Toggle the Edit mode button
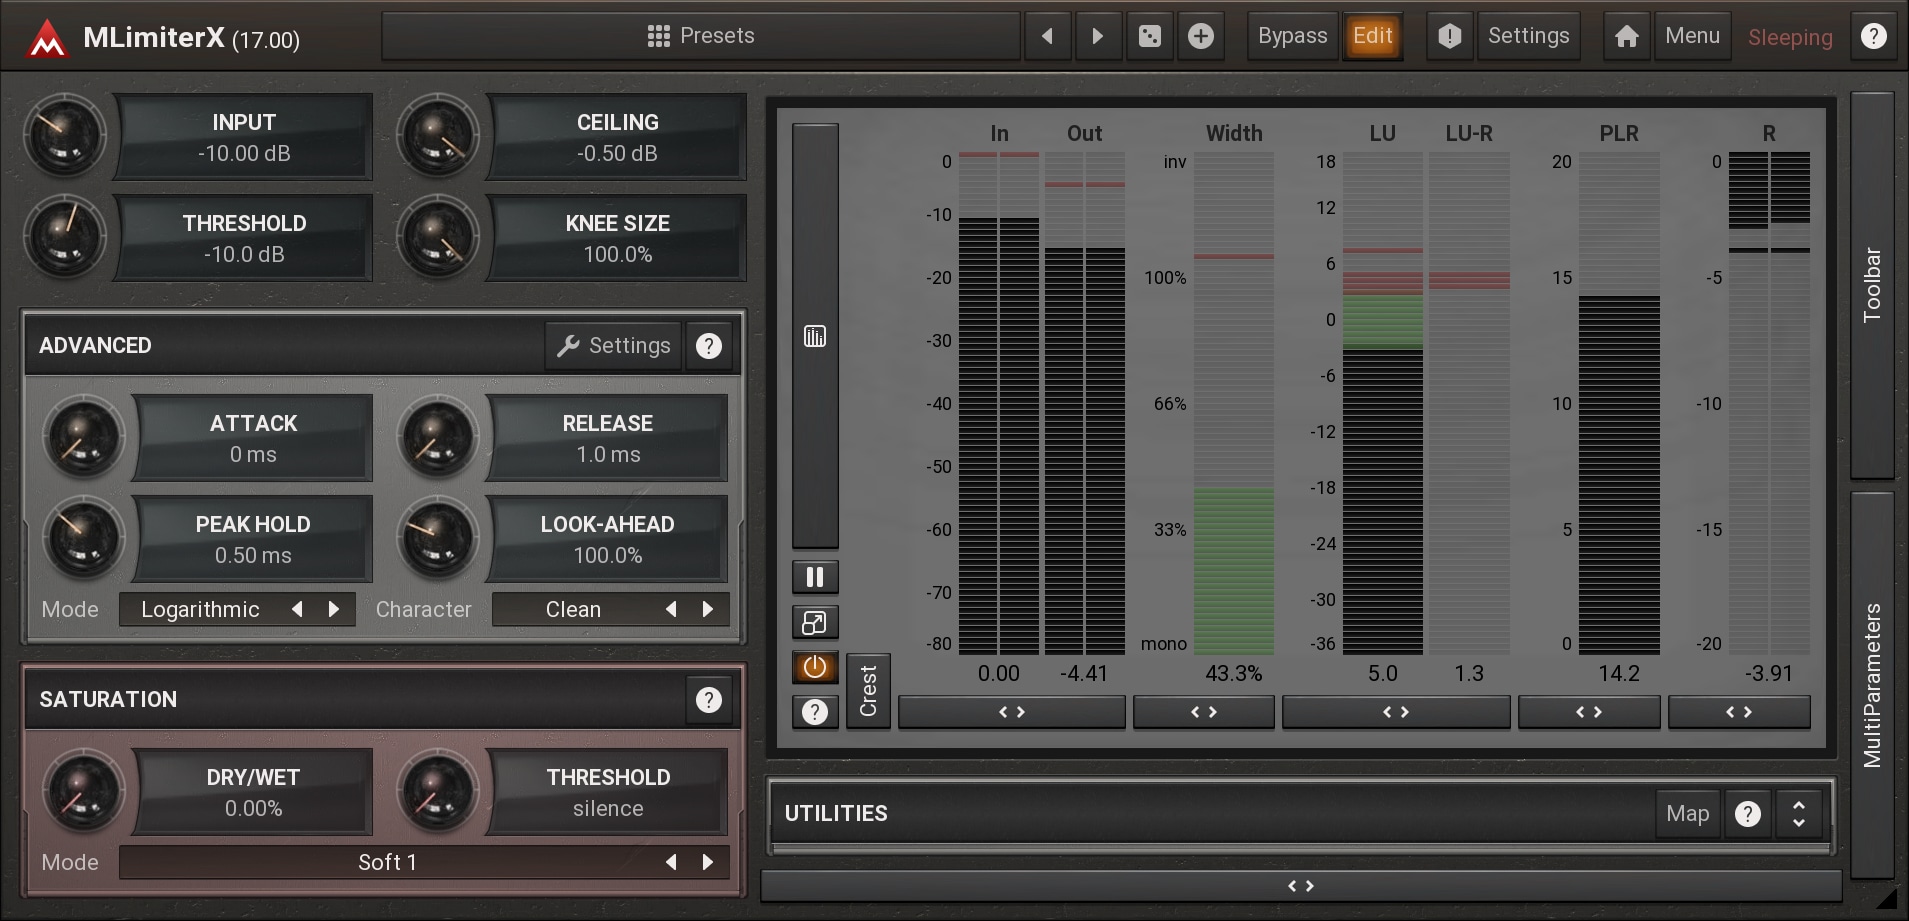The image size is (1909, 921). point(1372,37)
